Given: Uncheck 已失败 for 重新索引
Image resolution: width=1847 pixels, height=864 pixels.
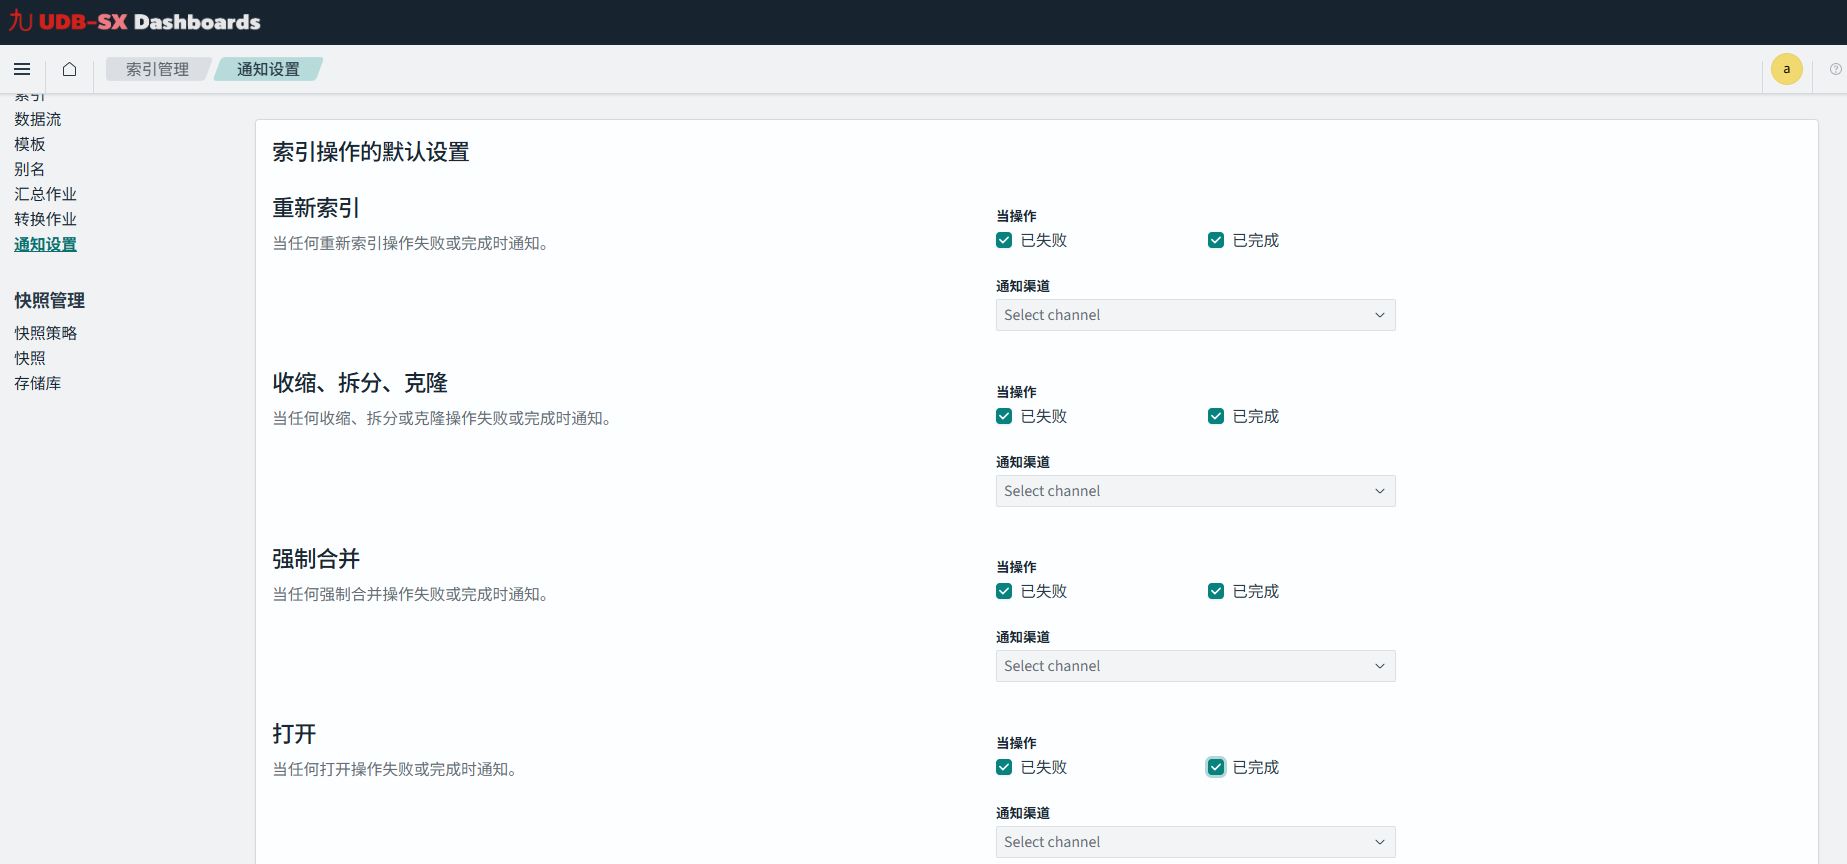Looking at the screenshot, I should [x=1004, y=240].
